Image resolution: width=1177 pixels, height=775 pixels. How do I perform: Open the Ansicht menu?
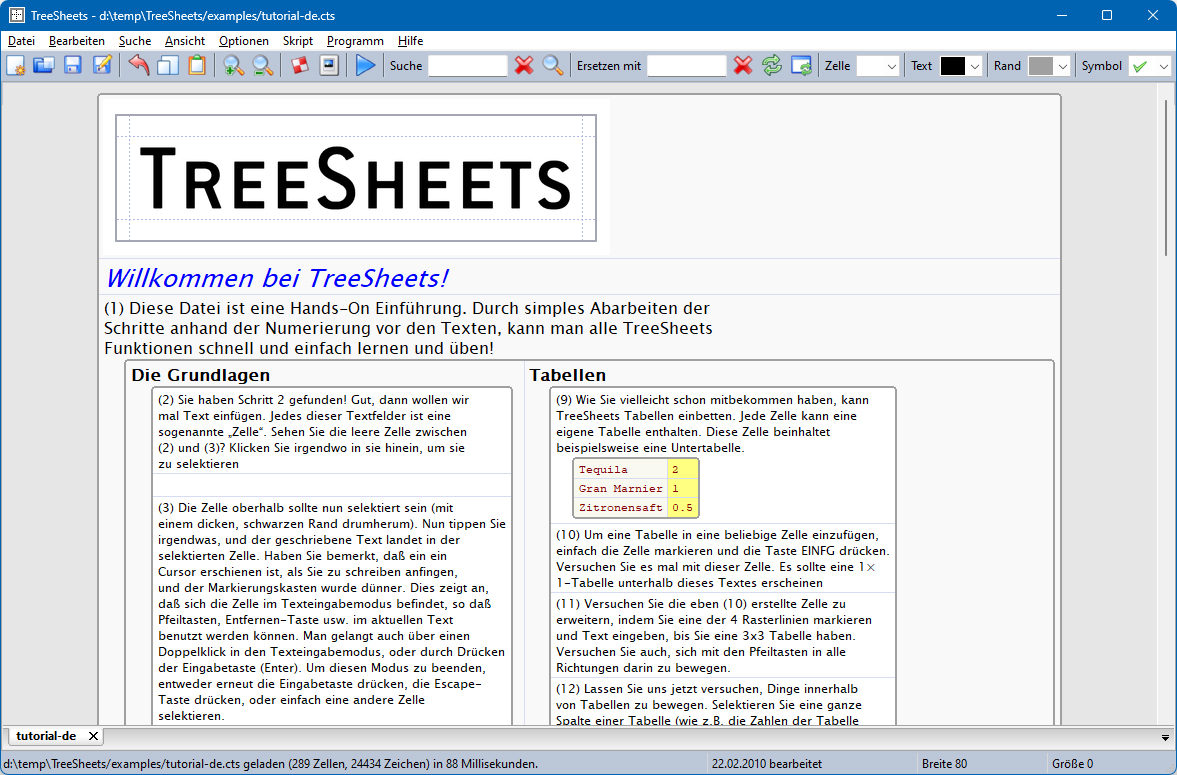pyautogui.click(x=185, y=41)
